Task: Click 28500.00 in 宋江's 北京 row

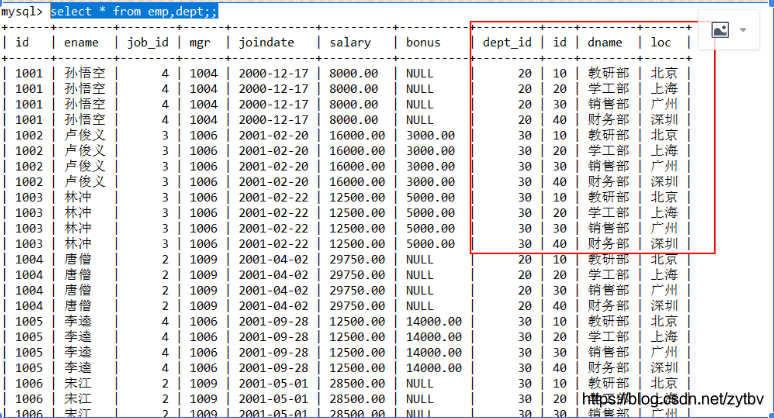Action: [357, 383]
